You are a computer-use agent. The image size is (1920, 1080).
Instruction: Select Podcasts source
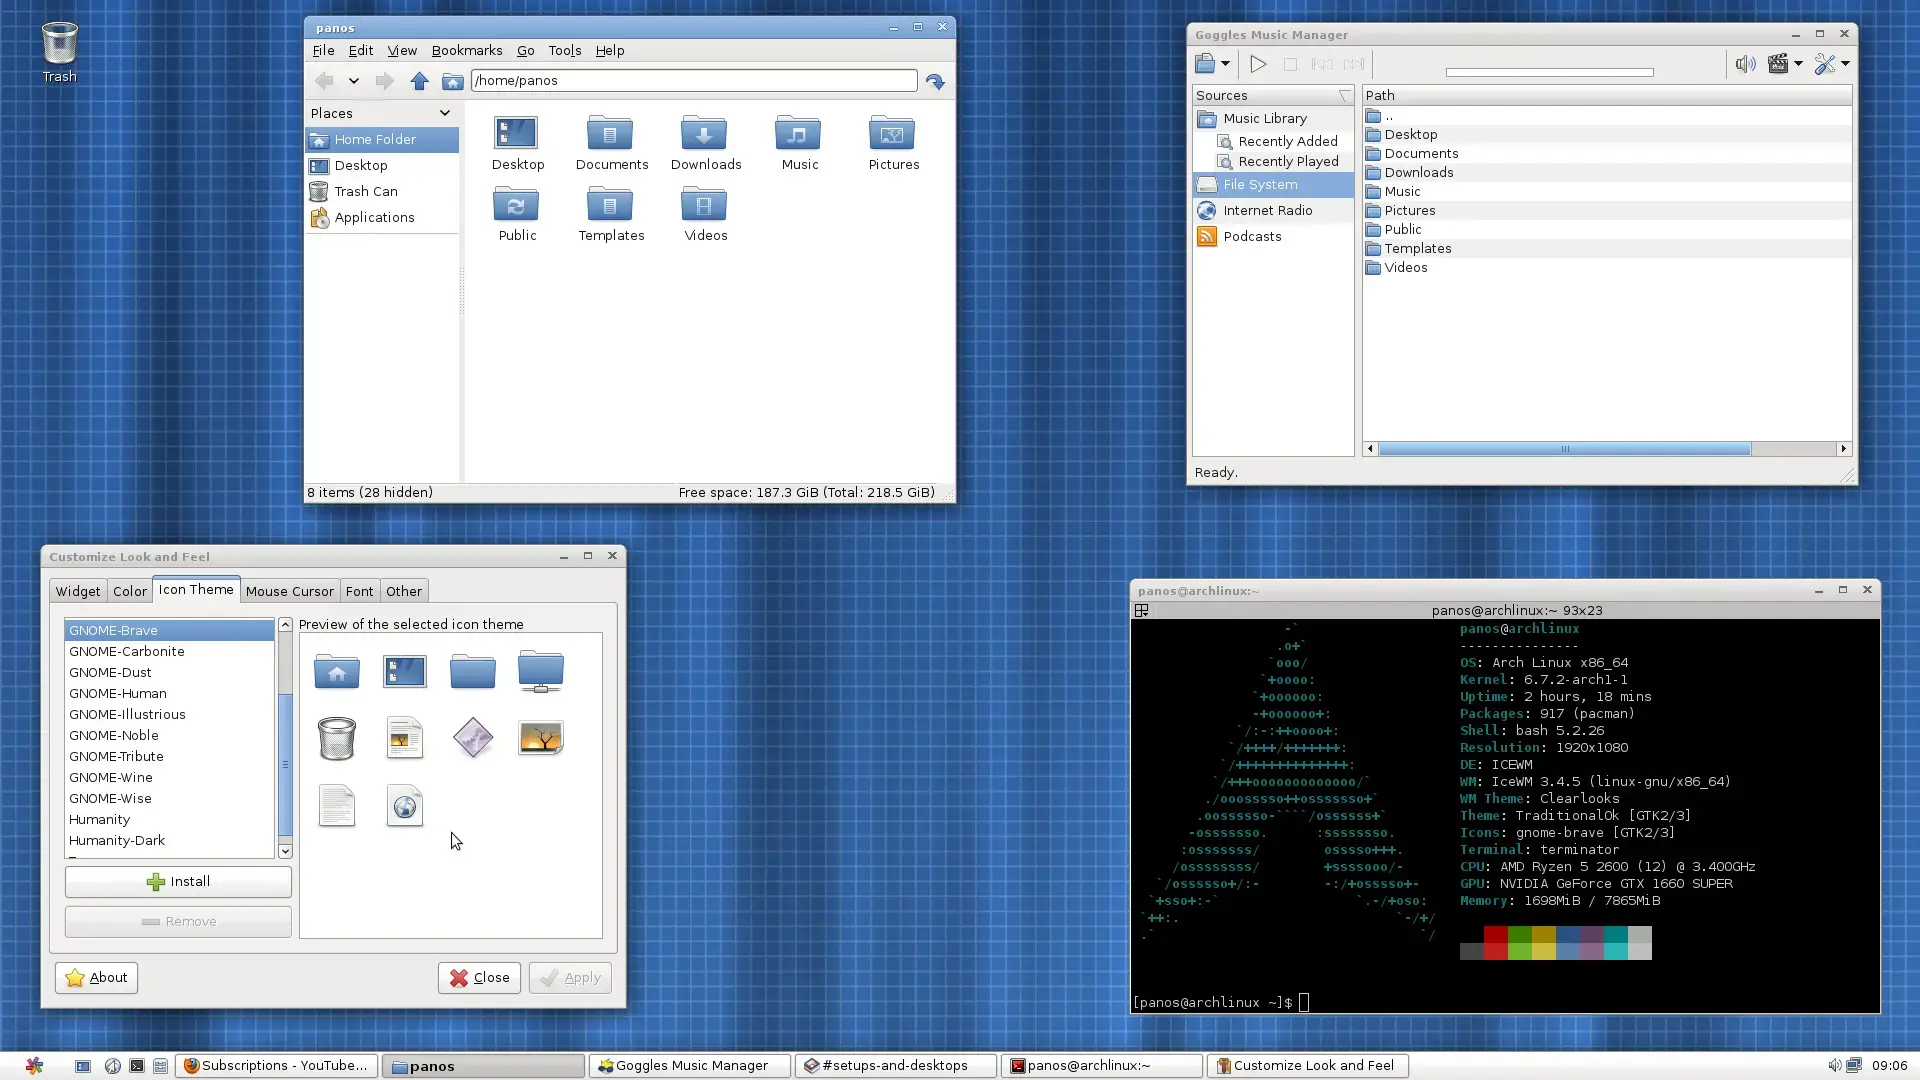tap(1272, 236)
